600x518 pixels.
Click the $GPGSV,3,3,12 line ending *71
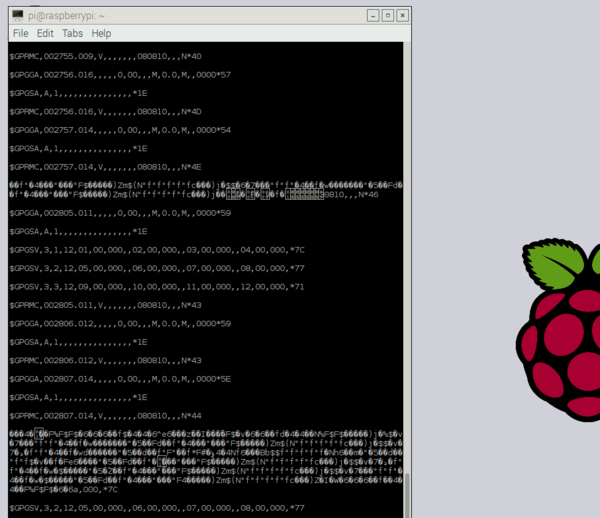pos(157,287)
